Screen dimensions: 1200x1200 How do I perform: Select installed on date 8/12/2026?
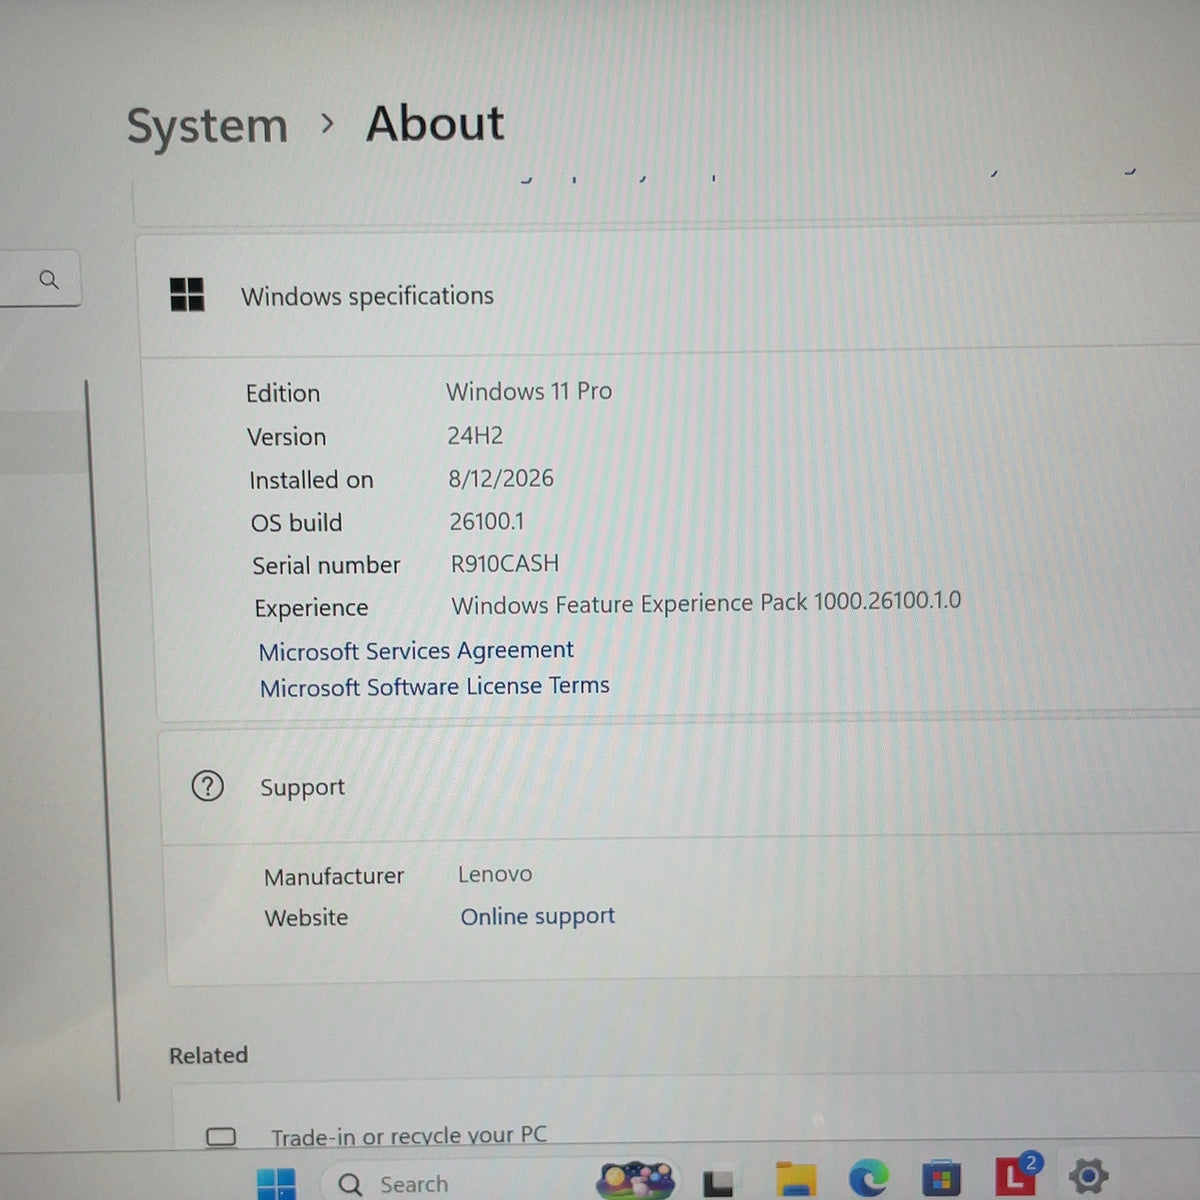(501, 478)
